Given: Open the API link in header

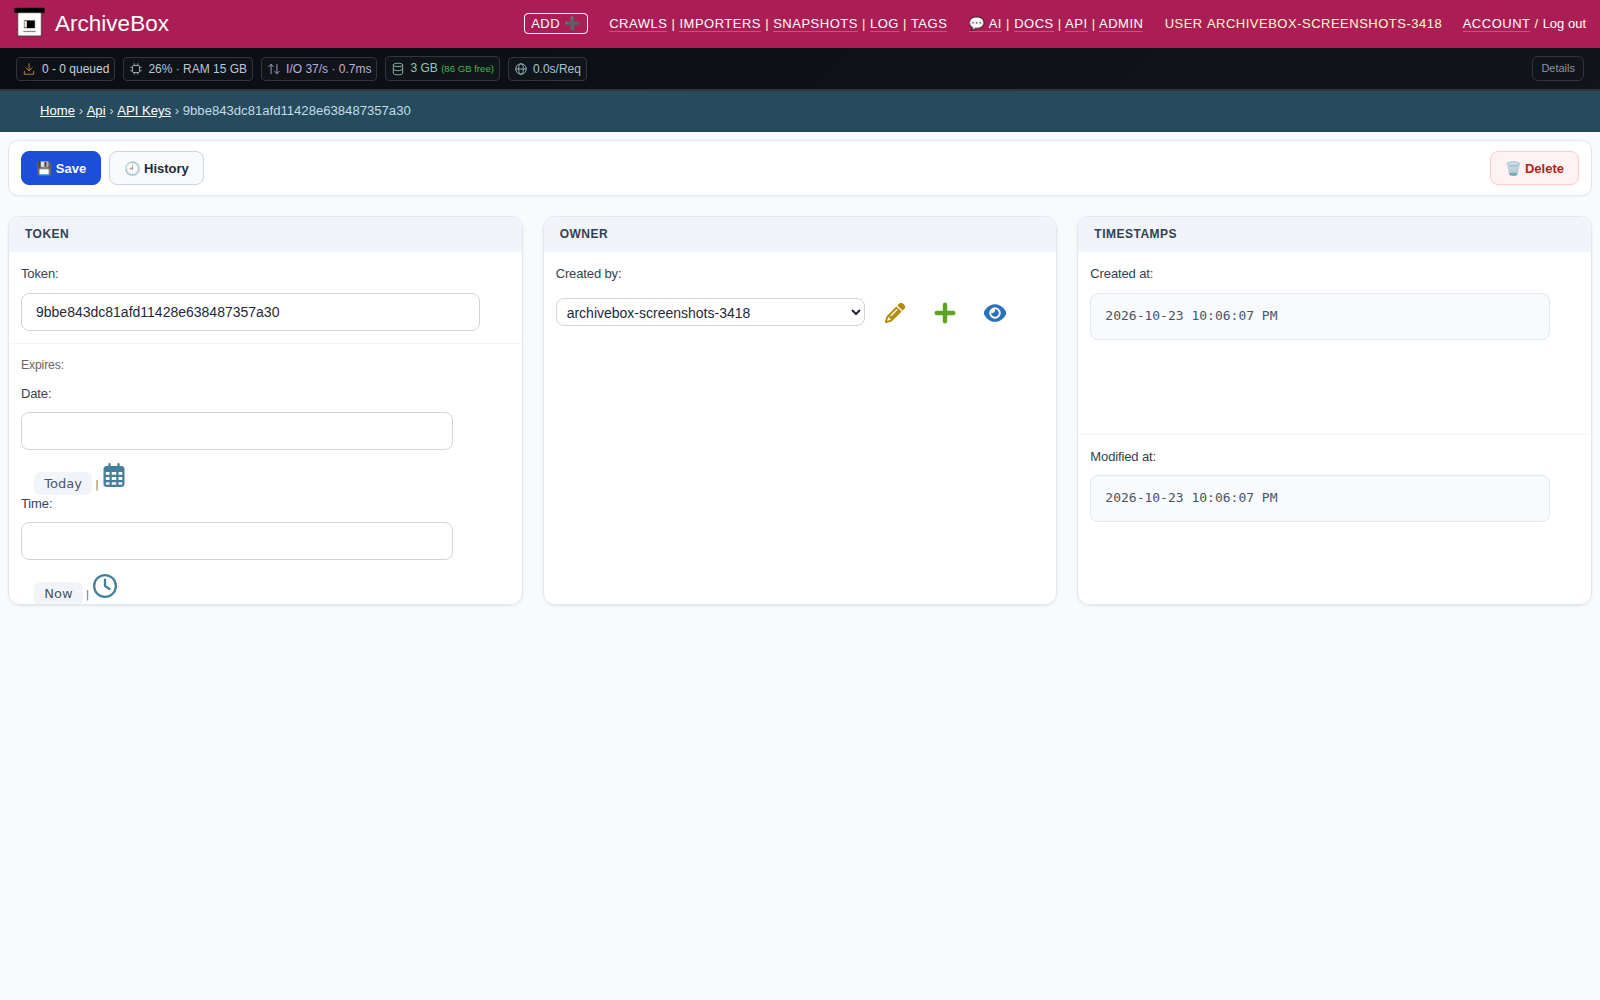Looking at the screenshot, I should [1076, 23].
